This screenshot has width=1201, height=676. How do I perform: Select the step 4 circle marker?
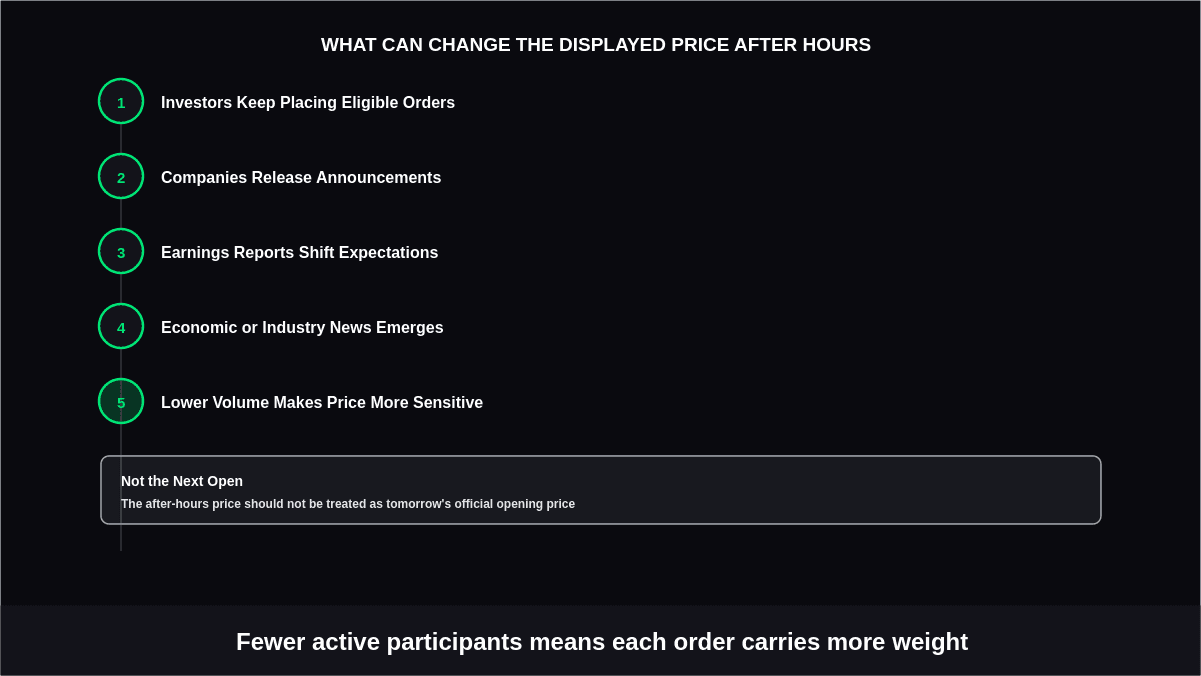coord(121,326)
